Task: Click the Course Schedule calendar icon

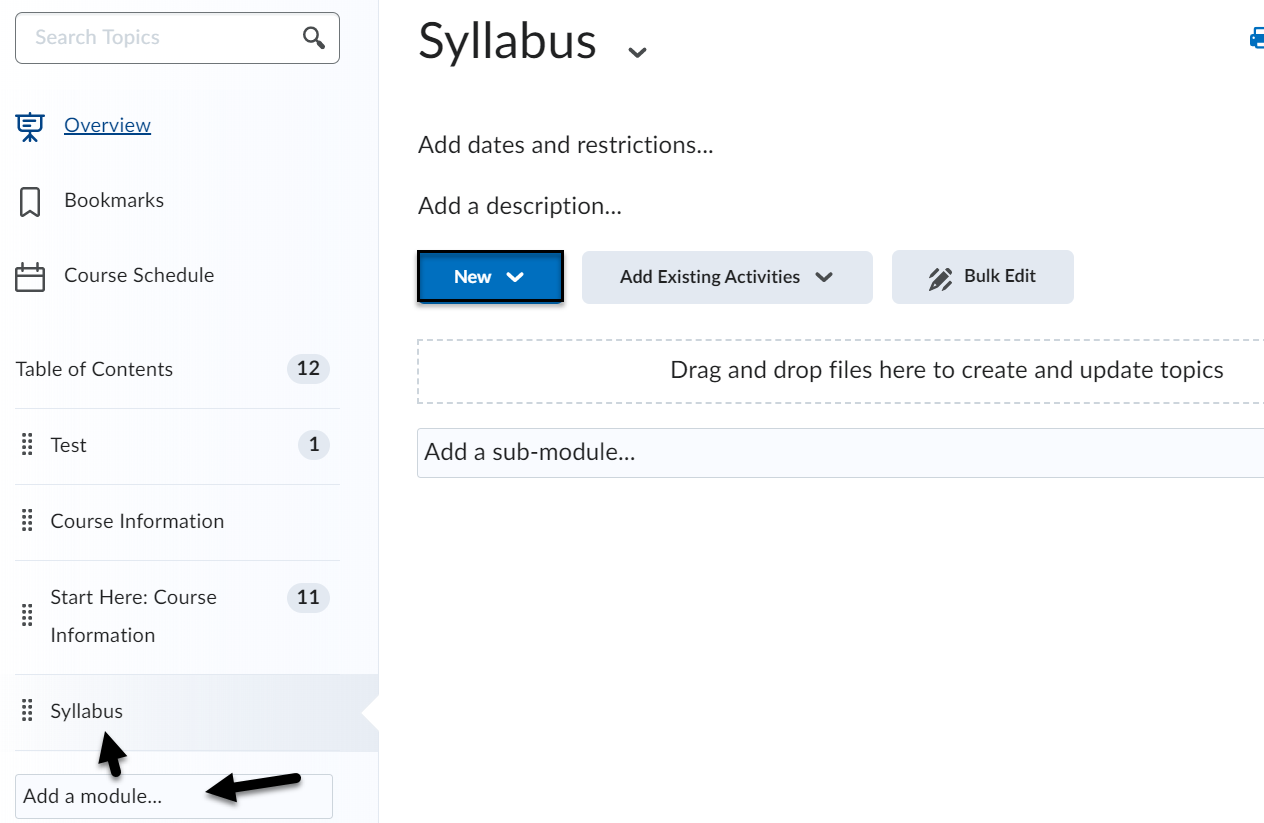Action: click(30, 277)
